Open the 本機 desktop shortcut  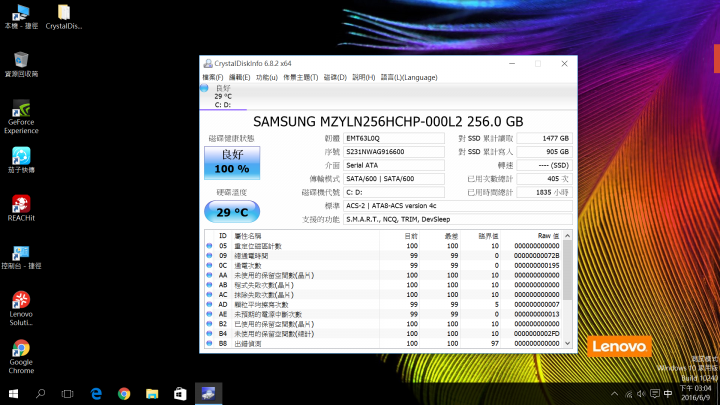click(21, 17)
